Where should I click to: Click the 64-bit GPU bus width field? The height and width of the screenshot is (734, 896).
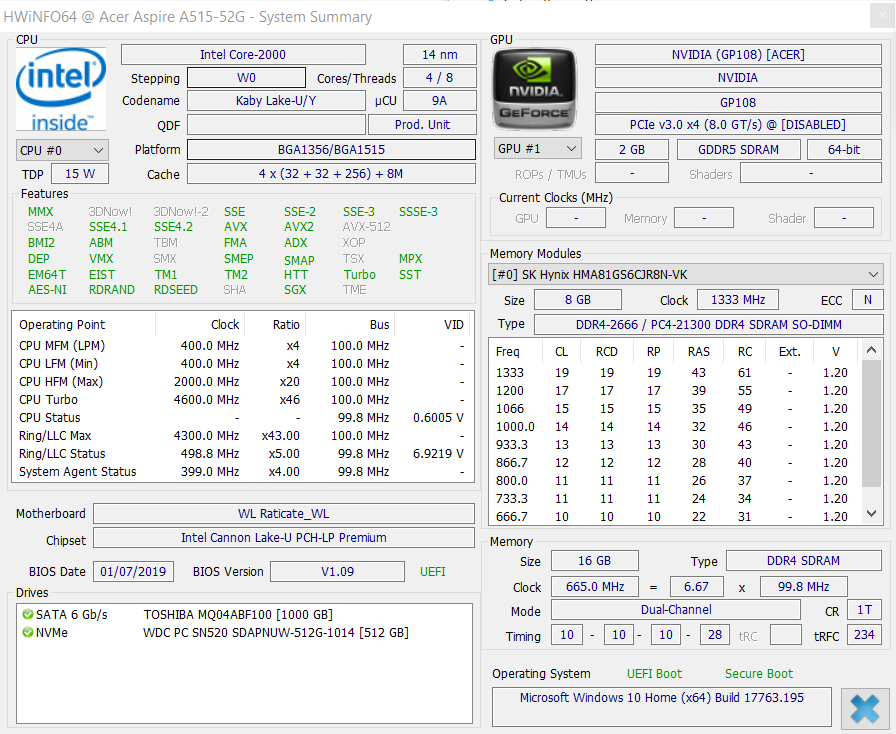[x=844, y=150]
